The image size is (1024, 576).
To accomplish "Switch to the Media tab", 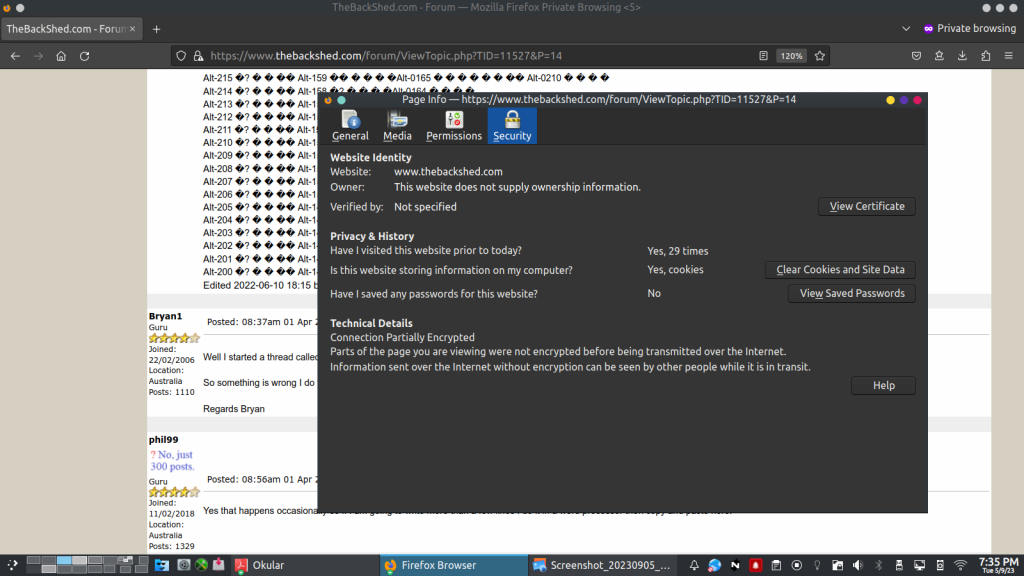I will 397,126.
